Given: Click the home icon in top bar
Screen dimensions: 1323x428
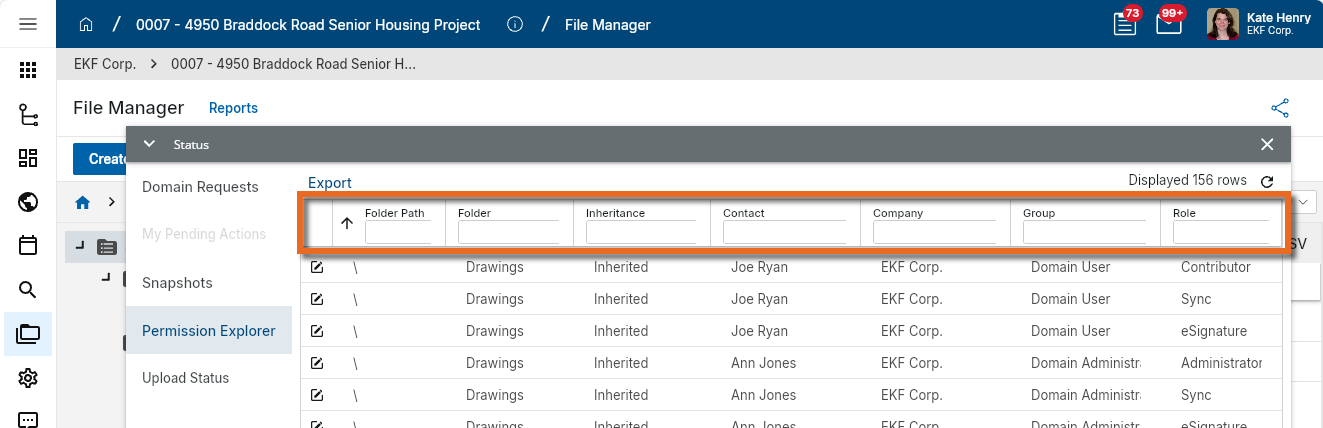Looking at the screenshot, I should click(86, 24).
